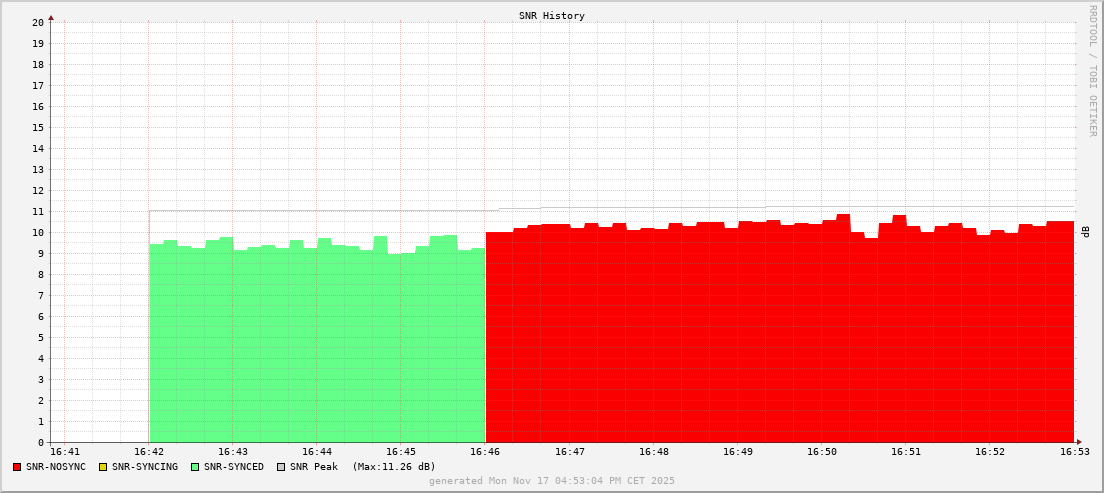This screenshot has height=493, width=1104.
Task: Select the SNR-SYNCED legend label
Action: point(234,467)
